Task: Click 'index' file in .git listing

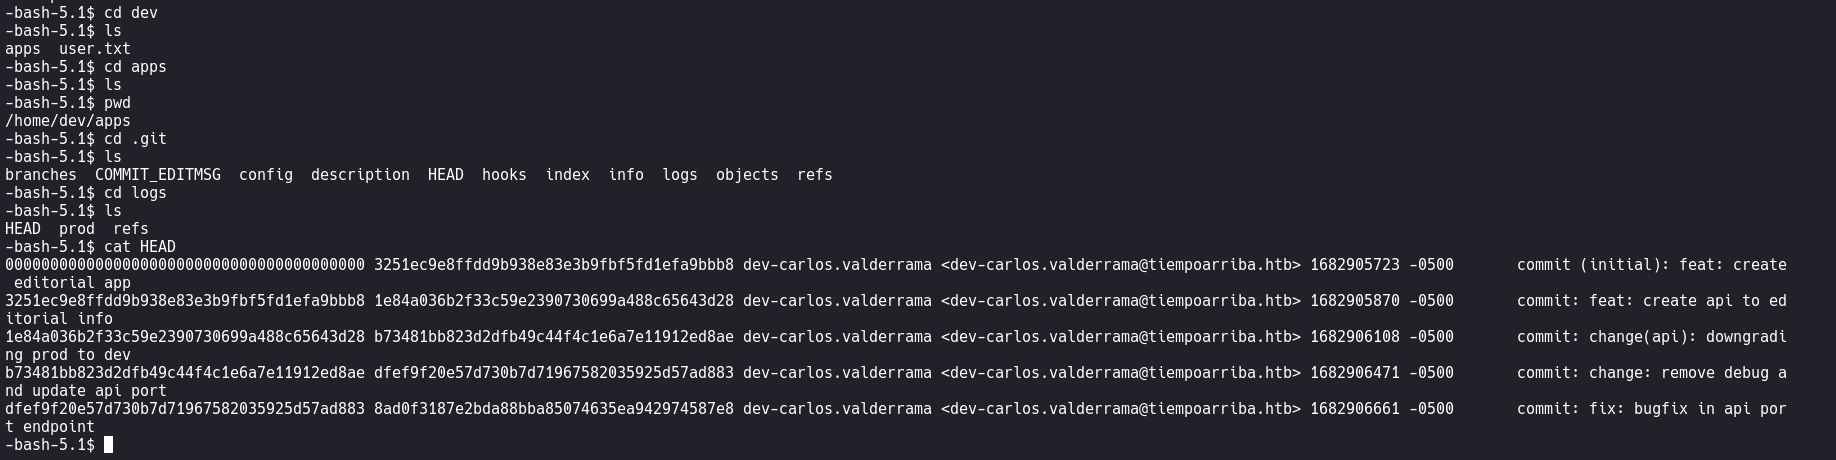Action: [x=568, y=175]
